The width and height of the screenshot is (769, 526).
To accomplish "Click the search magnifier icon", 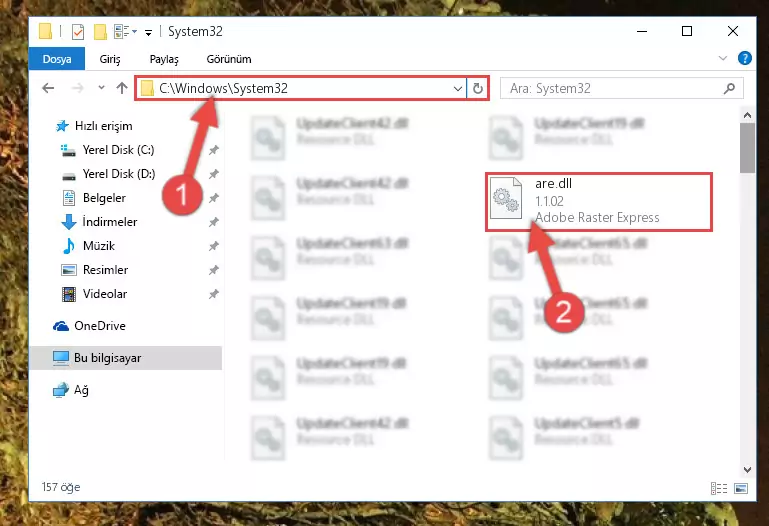I will click(729, 88).
